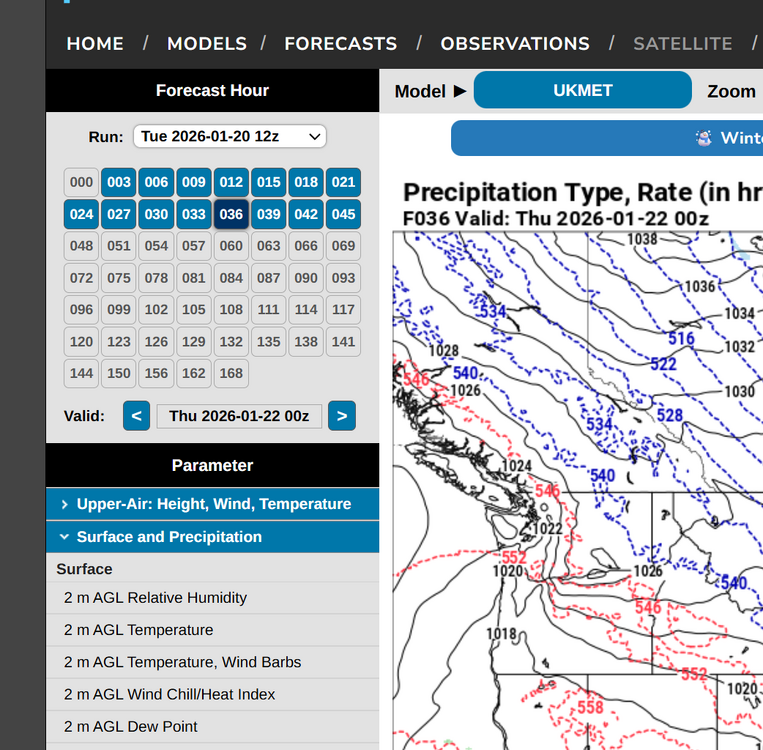The height and width of the screenshot is (750, 763).
Task: Select 2 m AGL Relative Humidity parameter
Action: pos(155,598)
